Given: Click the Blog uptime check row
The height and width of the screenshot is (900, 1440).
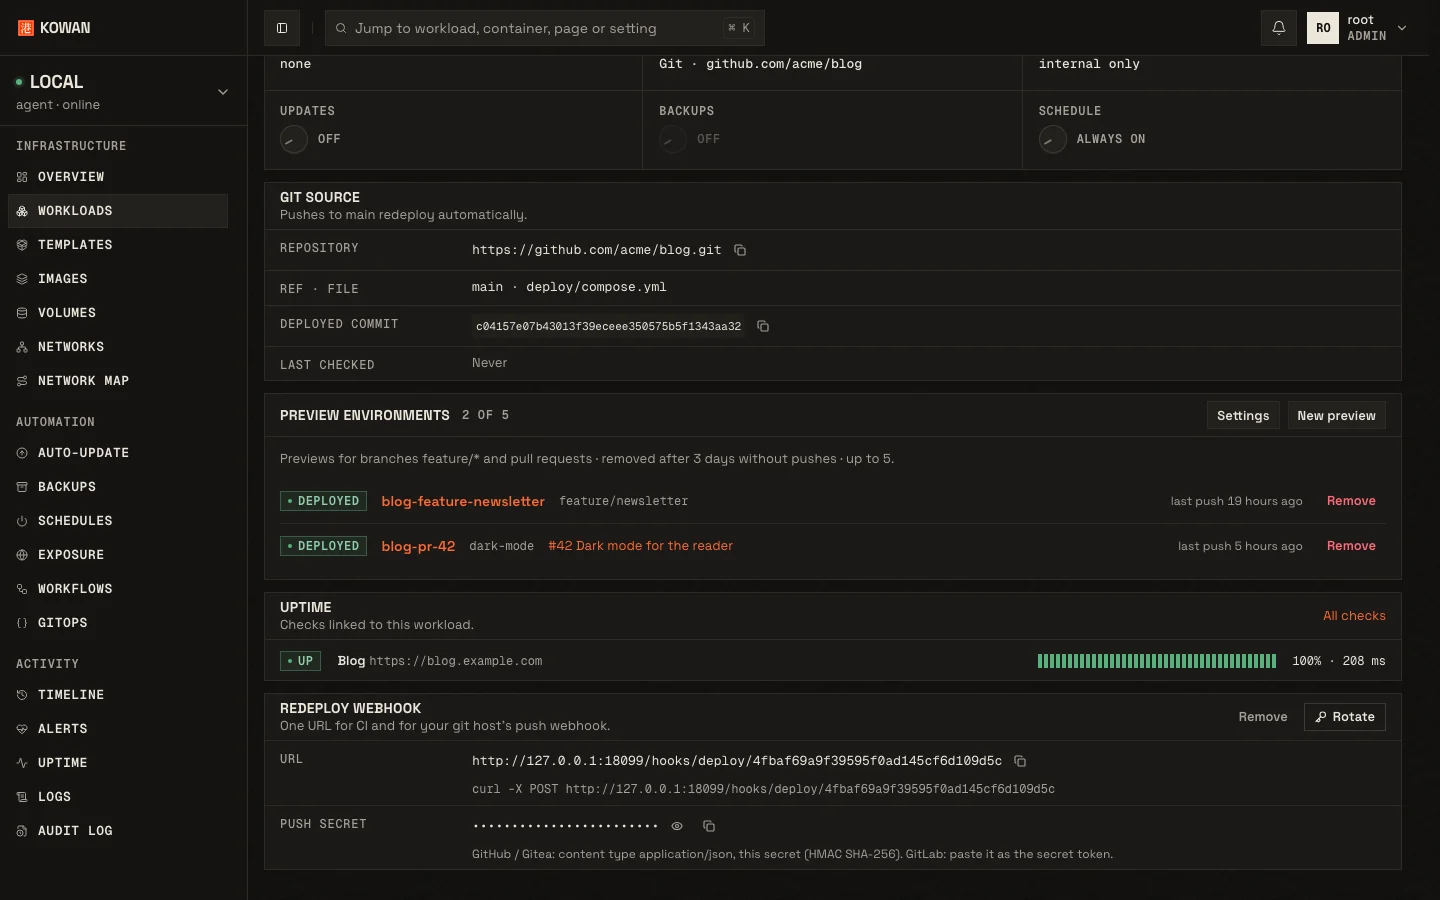Looking at the screenshot, I should point(833,661).
